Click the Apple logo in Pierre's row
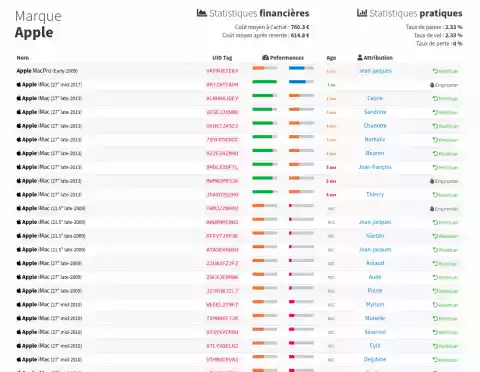This screenshot has height=372, width=480. (19, 291)
